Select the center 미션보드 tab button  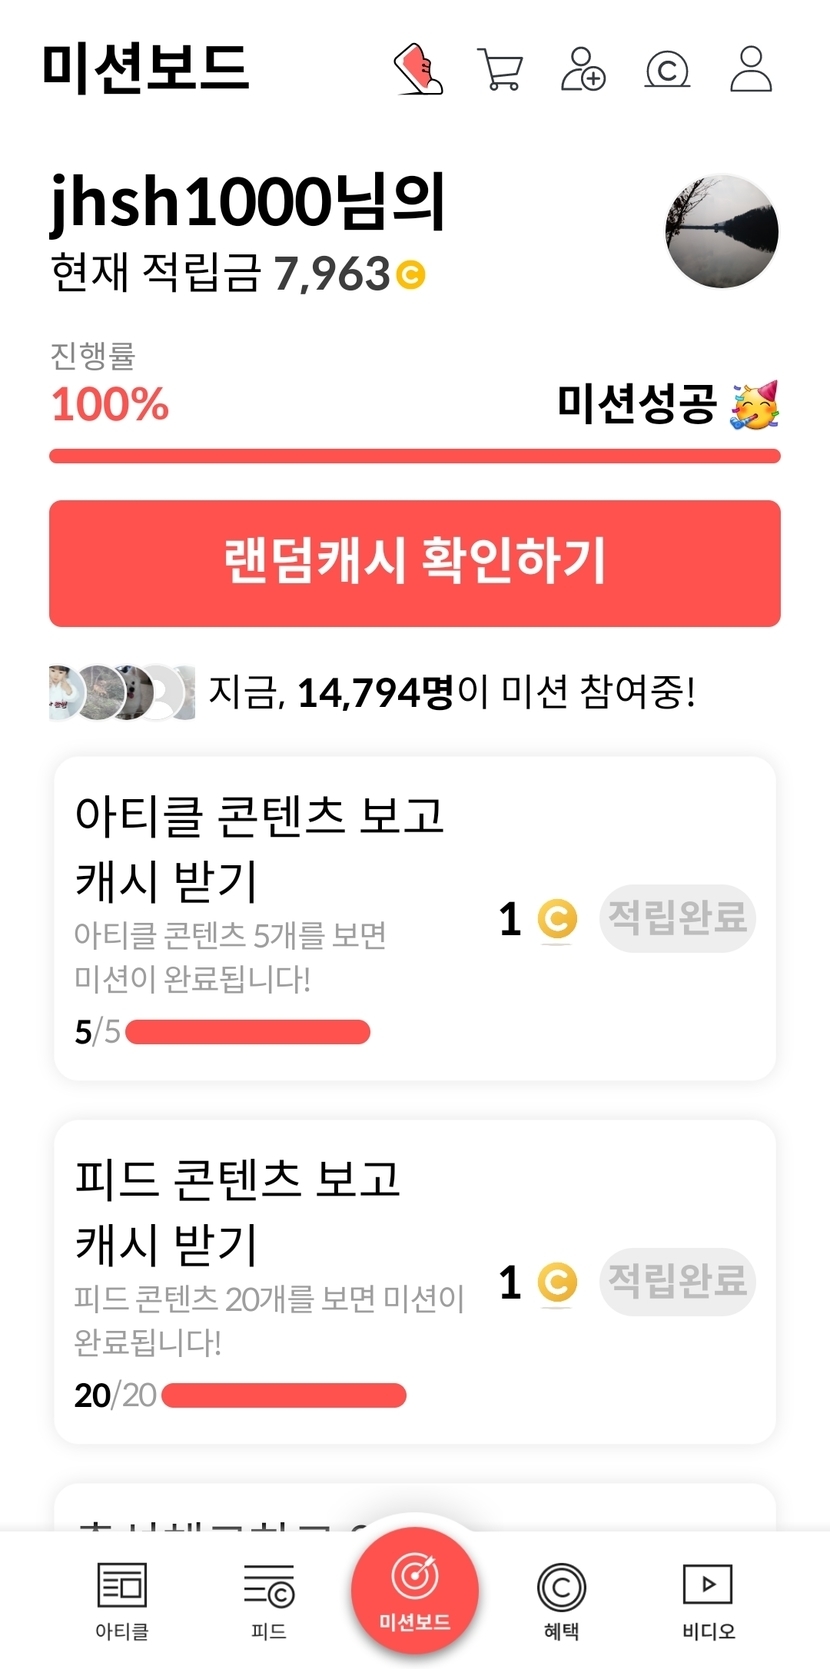pyautogui.click(x=415, y=1590)
